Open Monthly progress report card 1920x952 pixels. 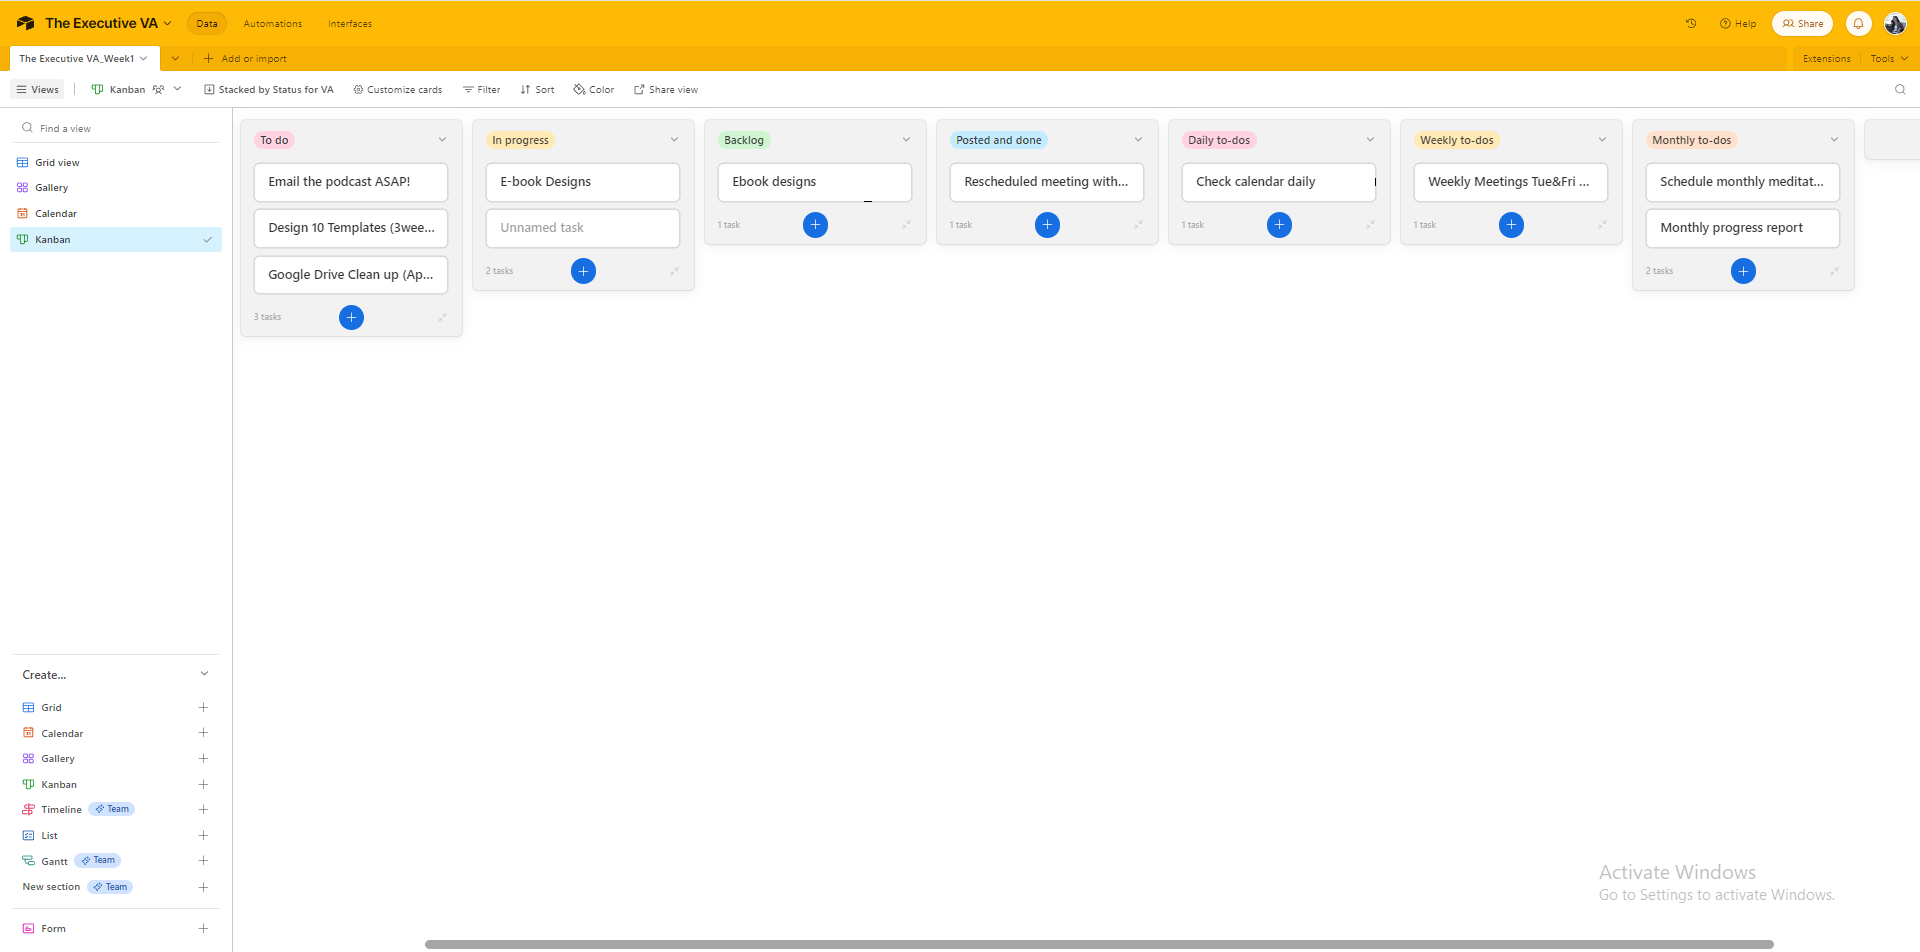tap(1743, 228)
